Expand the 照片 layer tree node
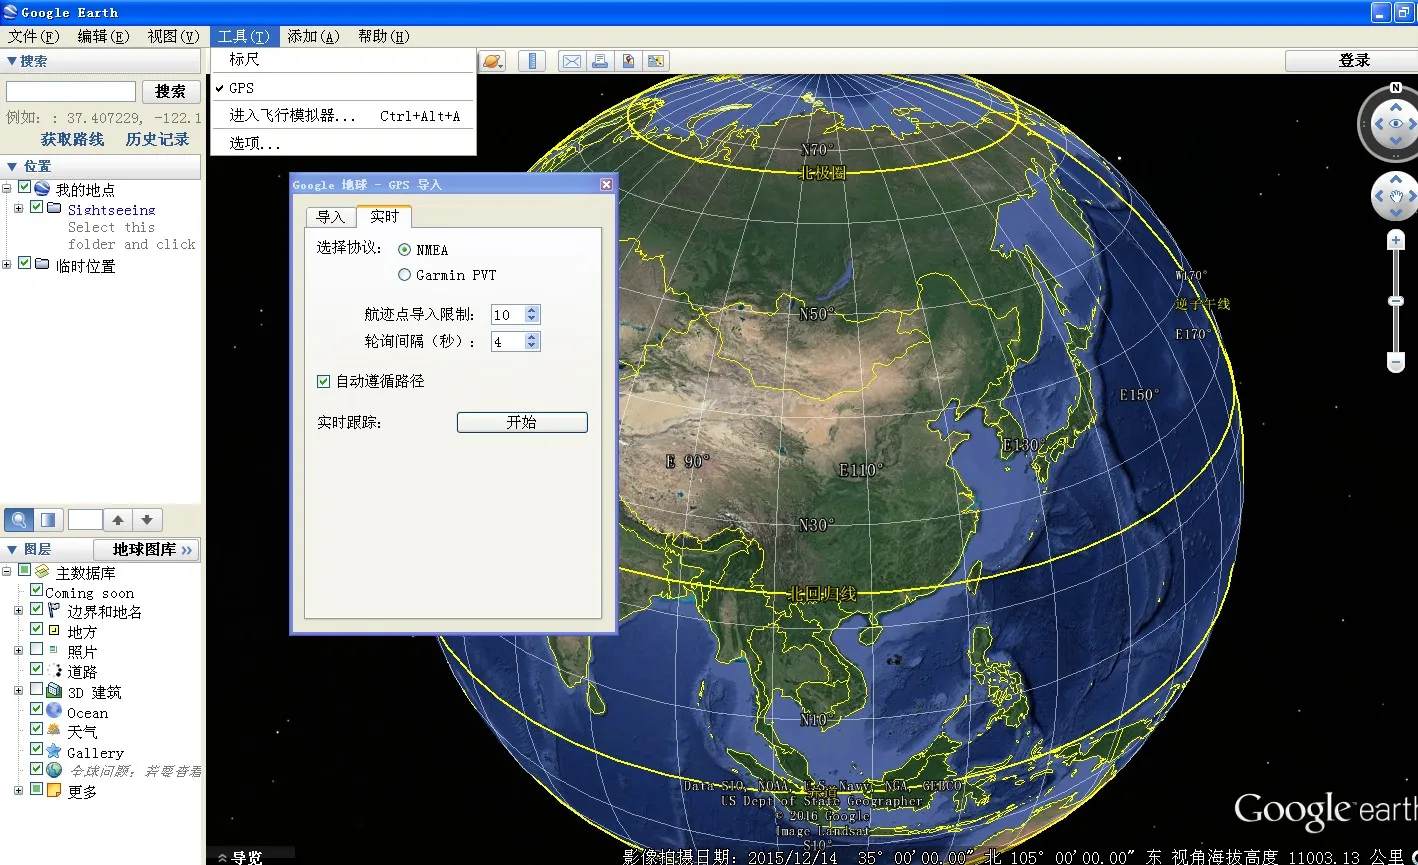The image size is (1418, 865). click(x=19, y=651)
